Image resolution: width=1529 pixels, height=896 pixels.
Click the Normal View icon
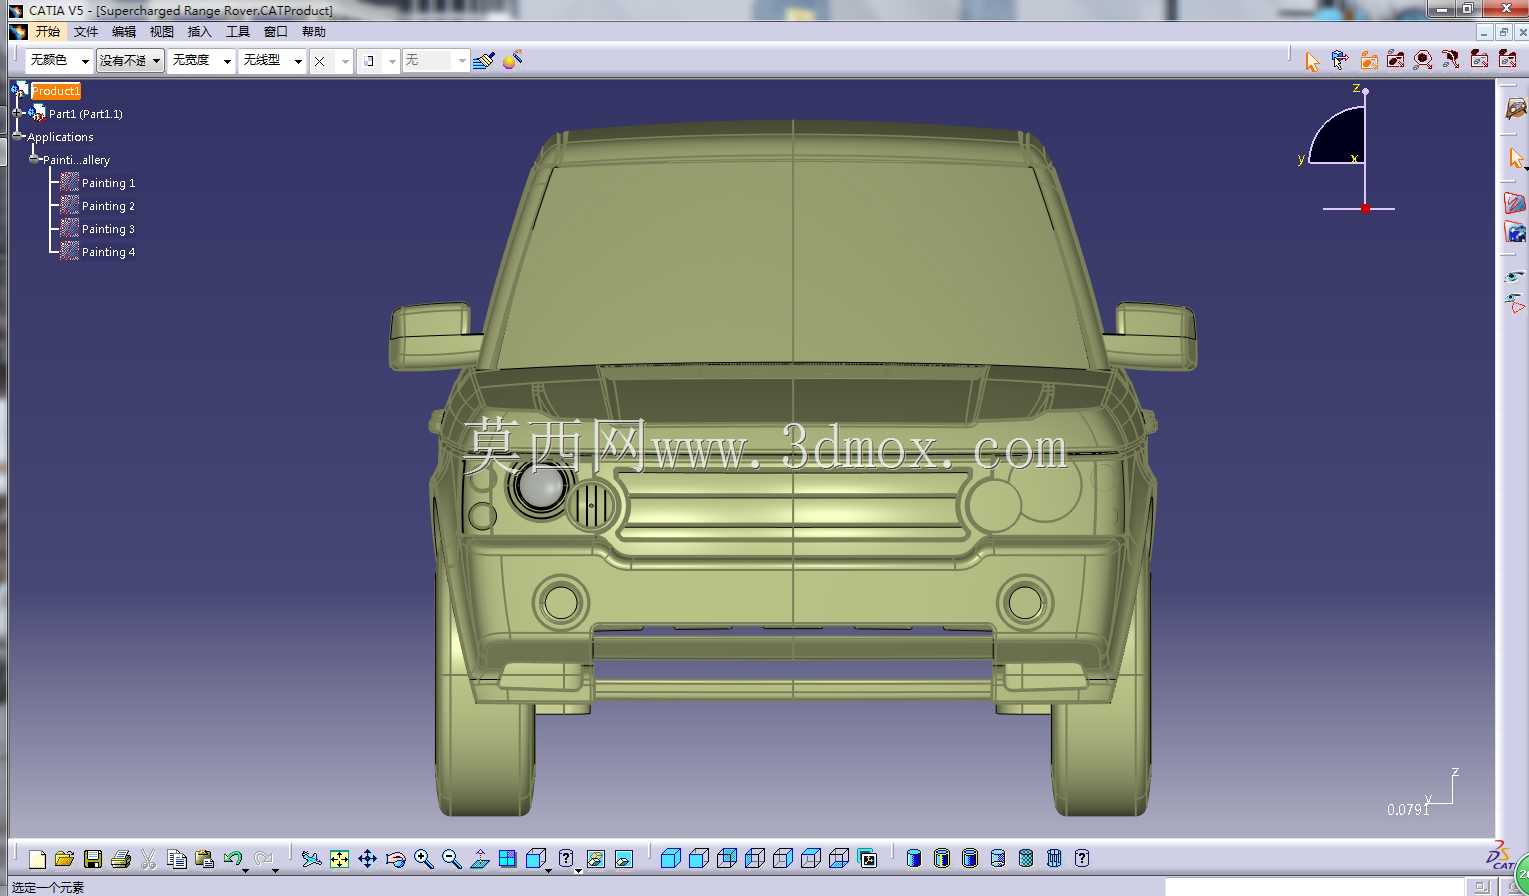(480, 859)
